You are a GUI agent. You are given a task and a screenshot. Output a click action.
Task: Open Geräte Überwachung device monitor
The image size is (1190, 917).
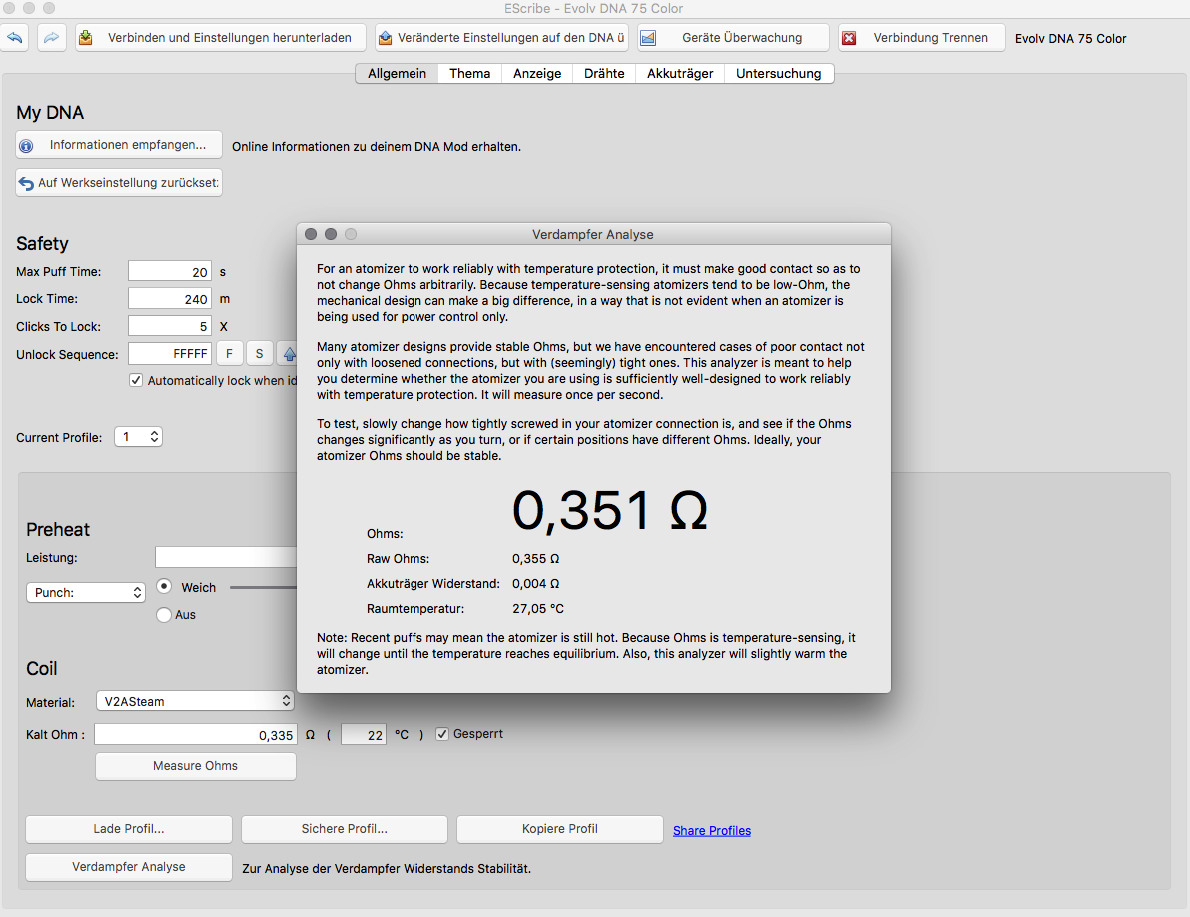pyautogui.click(x=733, y=38)
